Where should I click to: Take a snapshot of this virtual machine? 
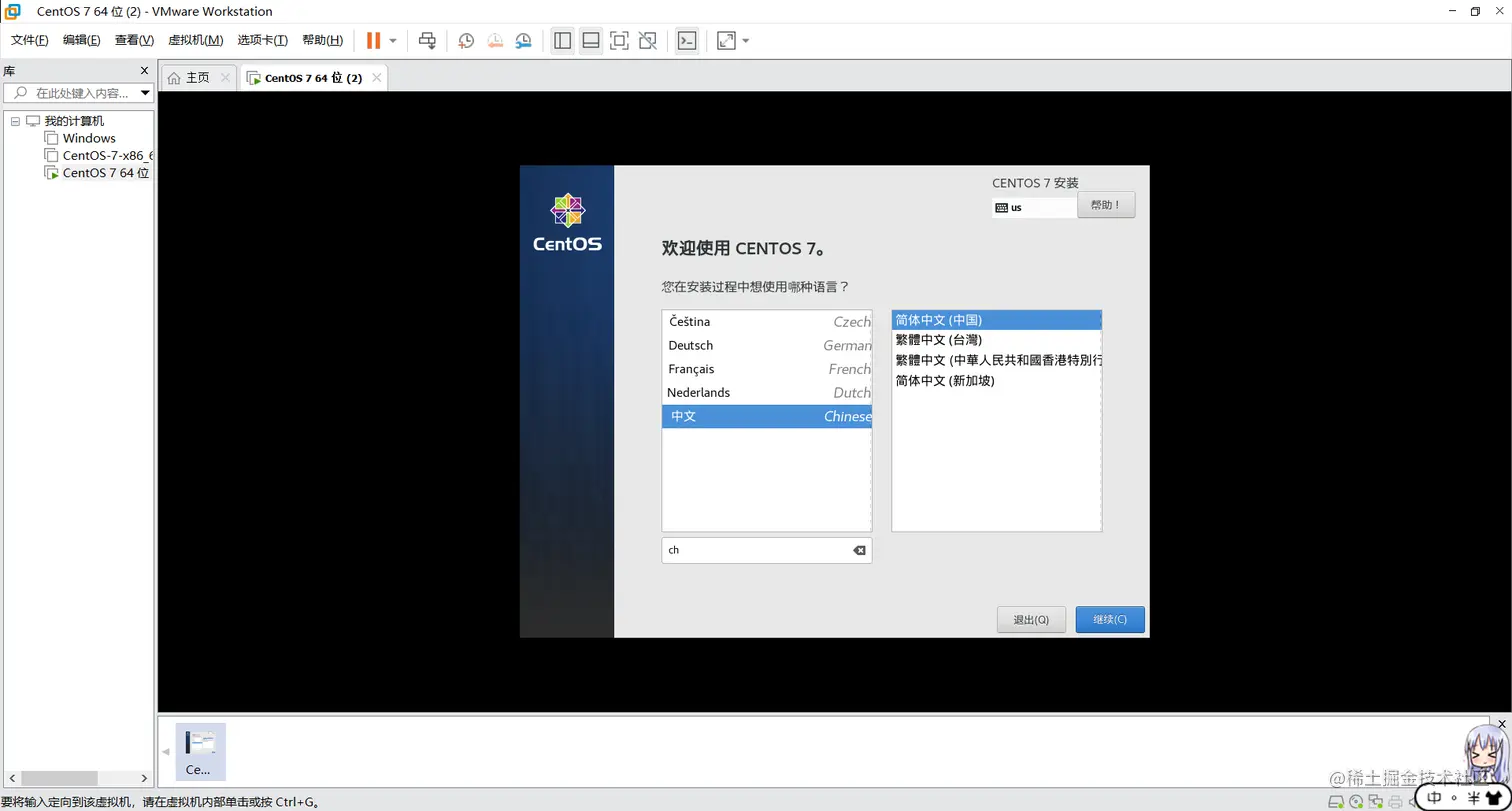pos(466,41)
